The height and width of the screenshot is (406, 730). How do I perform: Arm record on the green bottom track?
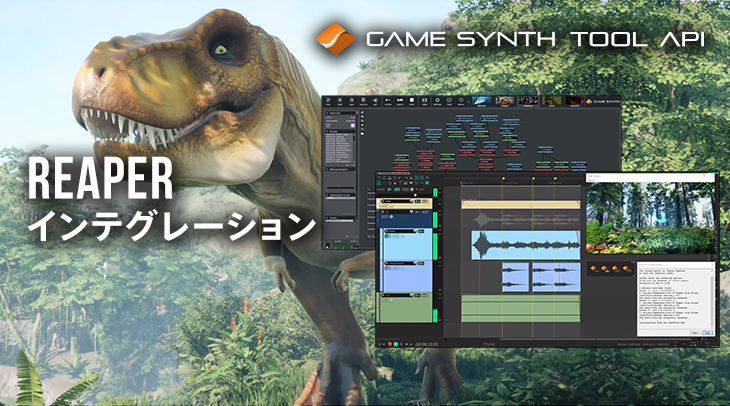pyautogui.click(x=383, y=295)
